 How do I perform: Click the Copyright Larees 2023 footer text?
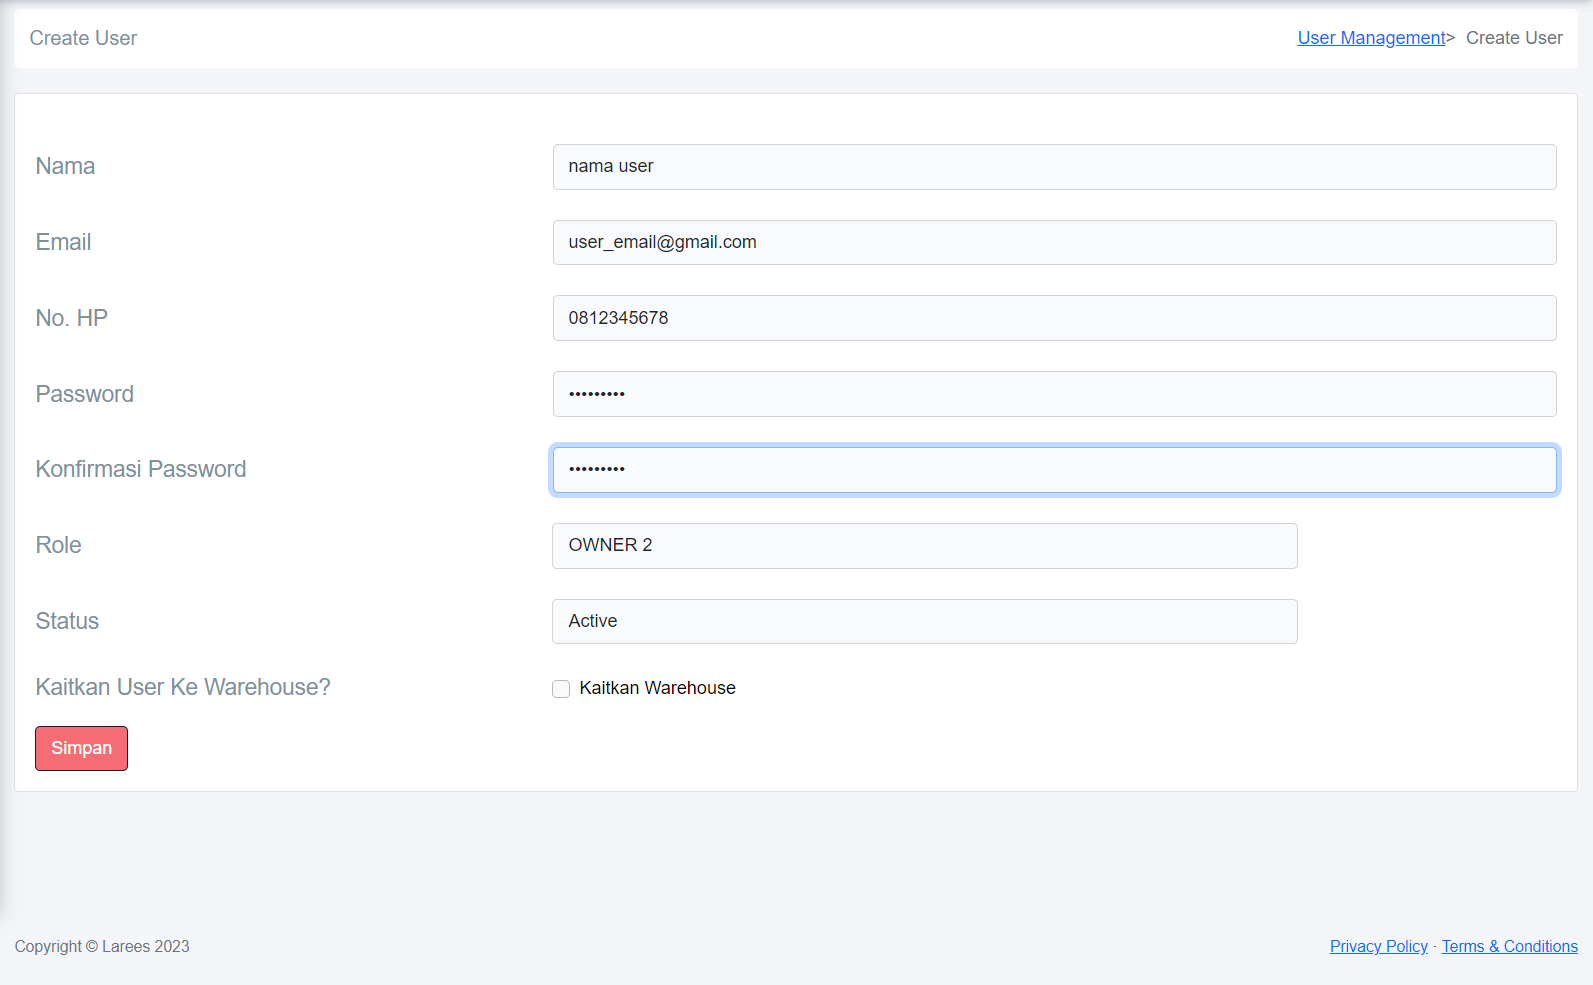coord(102,946)
